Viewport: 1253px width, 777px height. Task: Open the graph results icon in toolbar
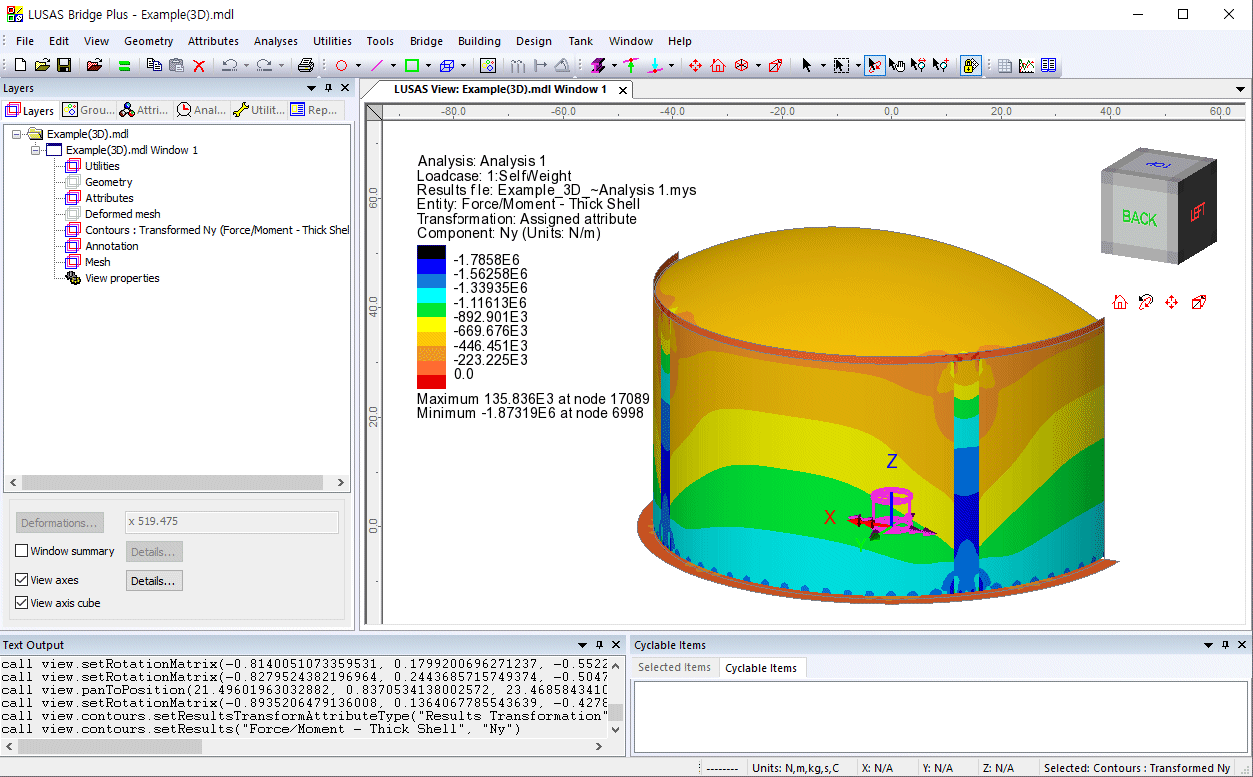pyautogui.click(x=1027, y=66)
